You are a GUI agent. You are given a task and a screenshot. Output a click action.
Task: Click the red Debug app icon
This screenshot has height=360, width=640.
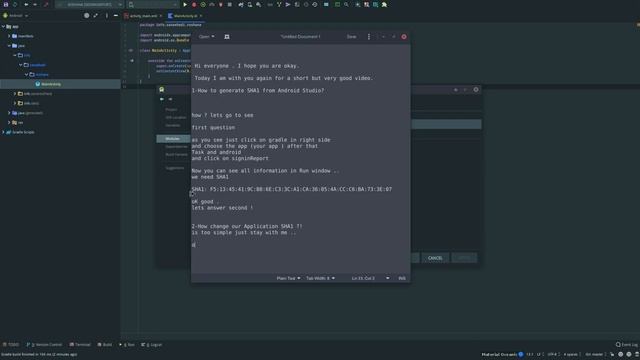pyautogui.click(x=194, y=4)
